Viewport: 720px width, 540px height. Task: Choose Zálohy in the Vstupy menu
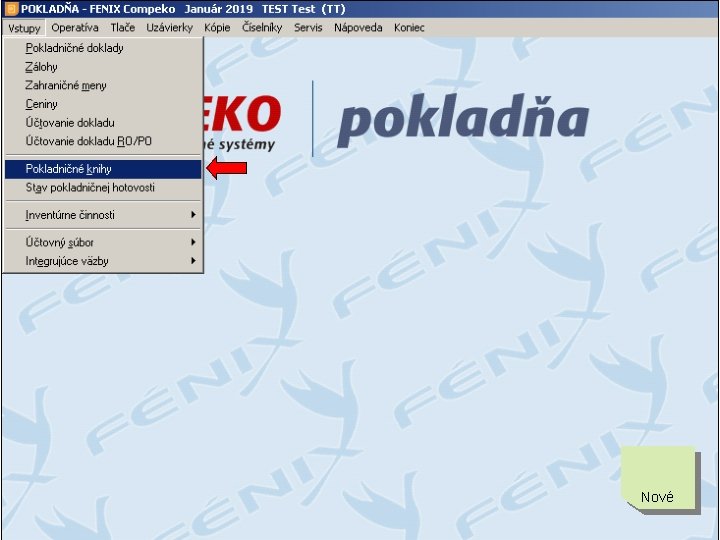[x=103, y=67]
